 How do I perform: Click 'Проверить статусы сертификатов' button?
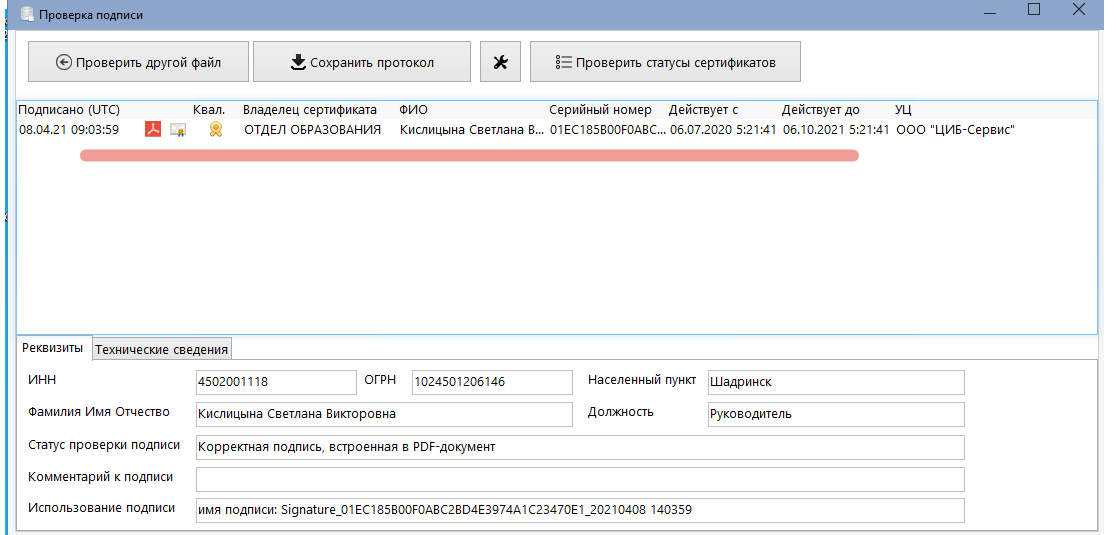pyautogui.click(x=665, y=62)
